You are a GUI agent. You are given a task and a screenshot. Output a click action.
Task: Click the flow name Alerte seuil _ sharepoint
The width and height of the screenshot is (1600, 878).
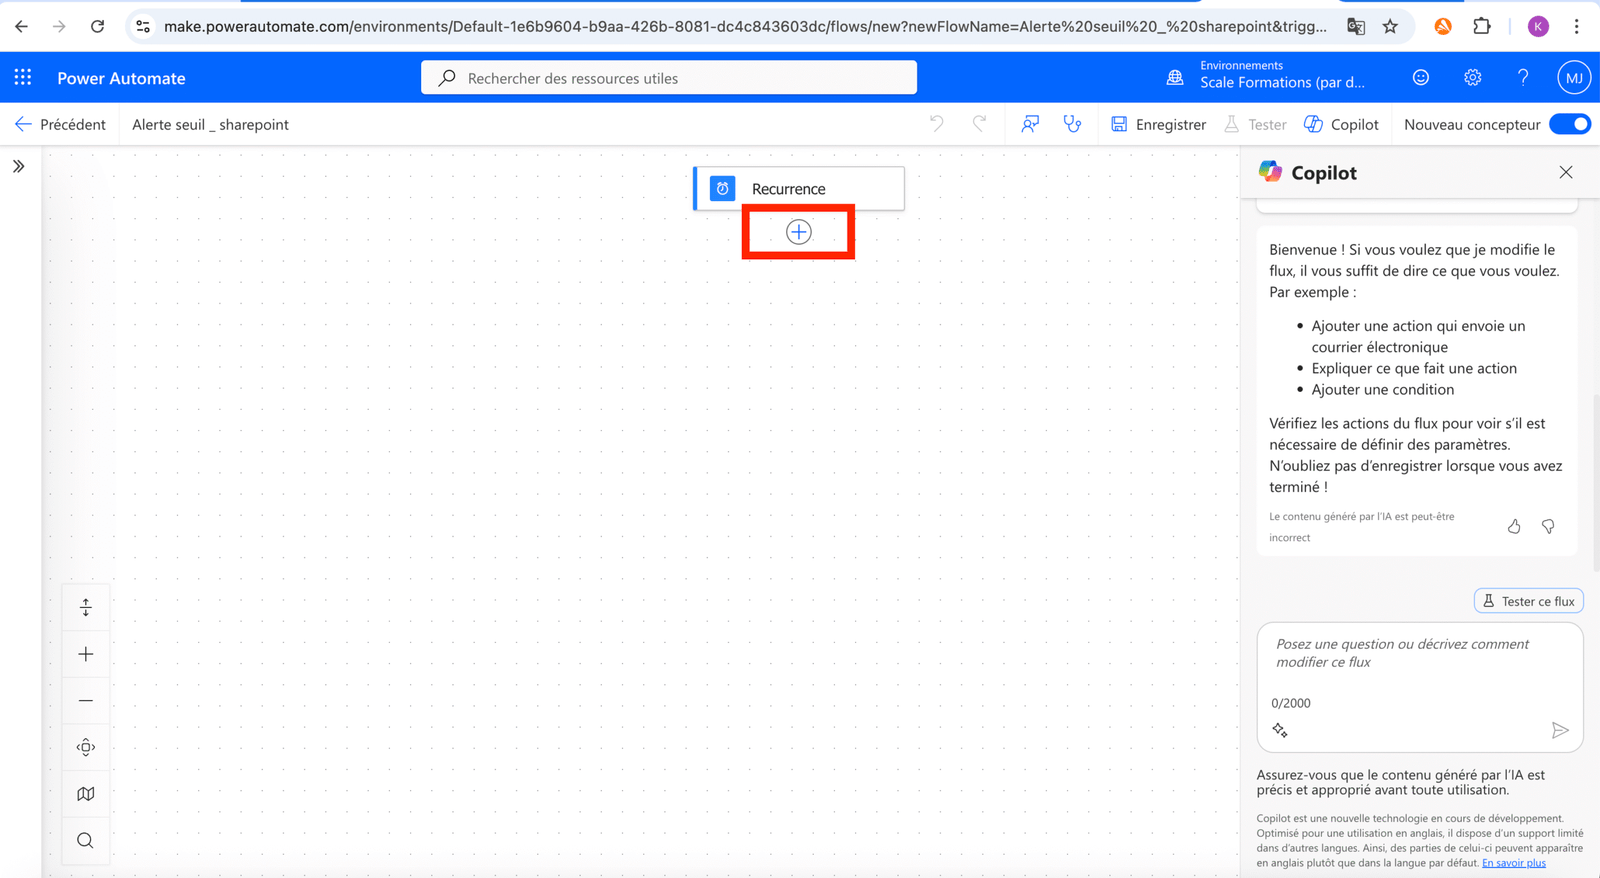click(x=210, y=124)
